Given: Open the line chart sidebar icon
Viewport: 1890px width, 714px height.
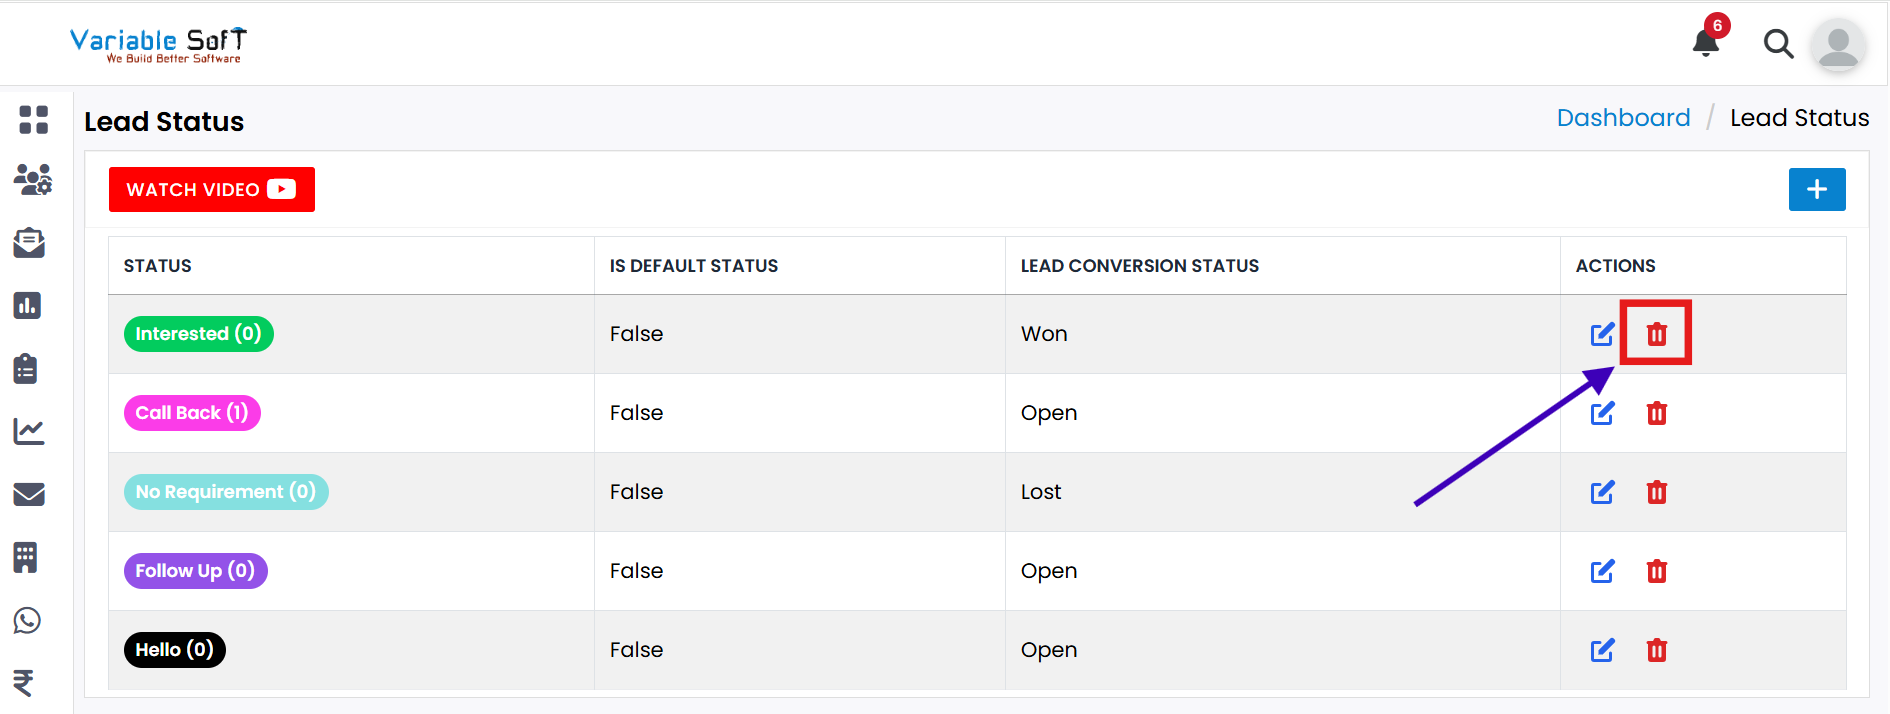Looking at the screenshot, I should [29, 432].
